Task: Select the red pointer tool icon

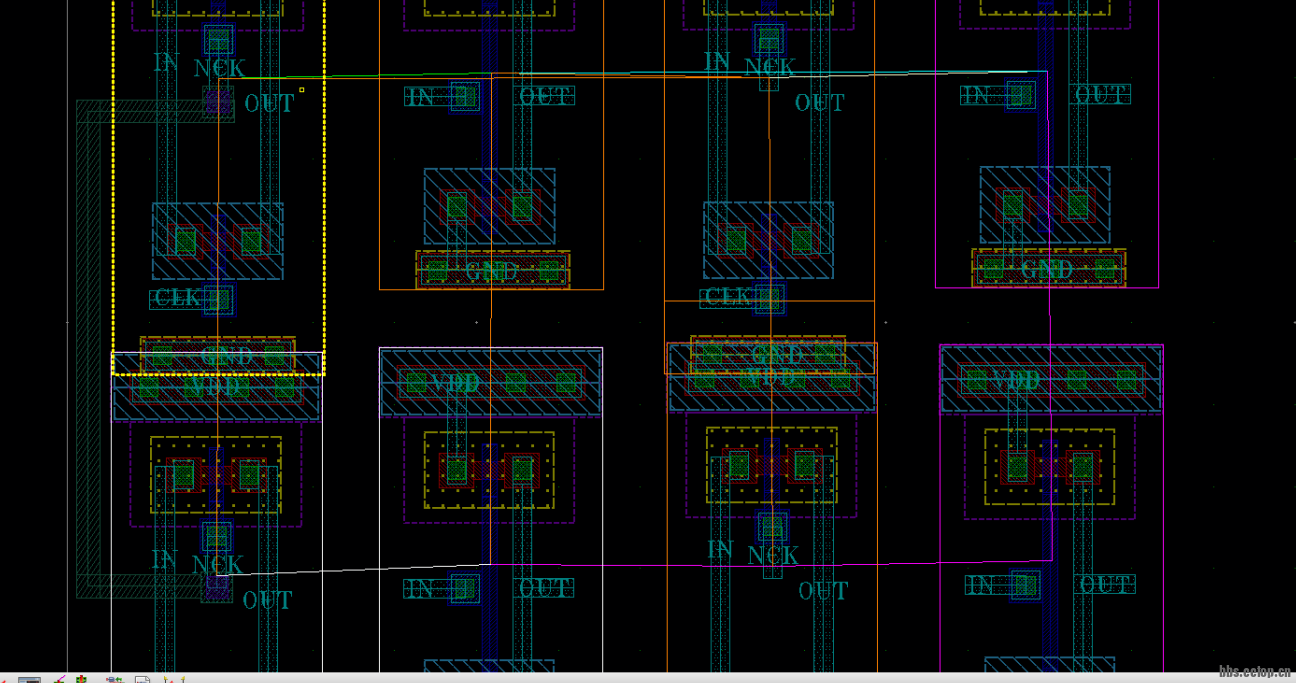Action: [x=5, y=679]
